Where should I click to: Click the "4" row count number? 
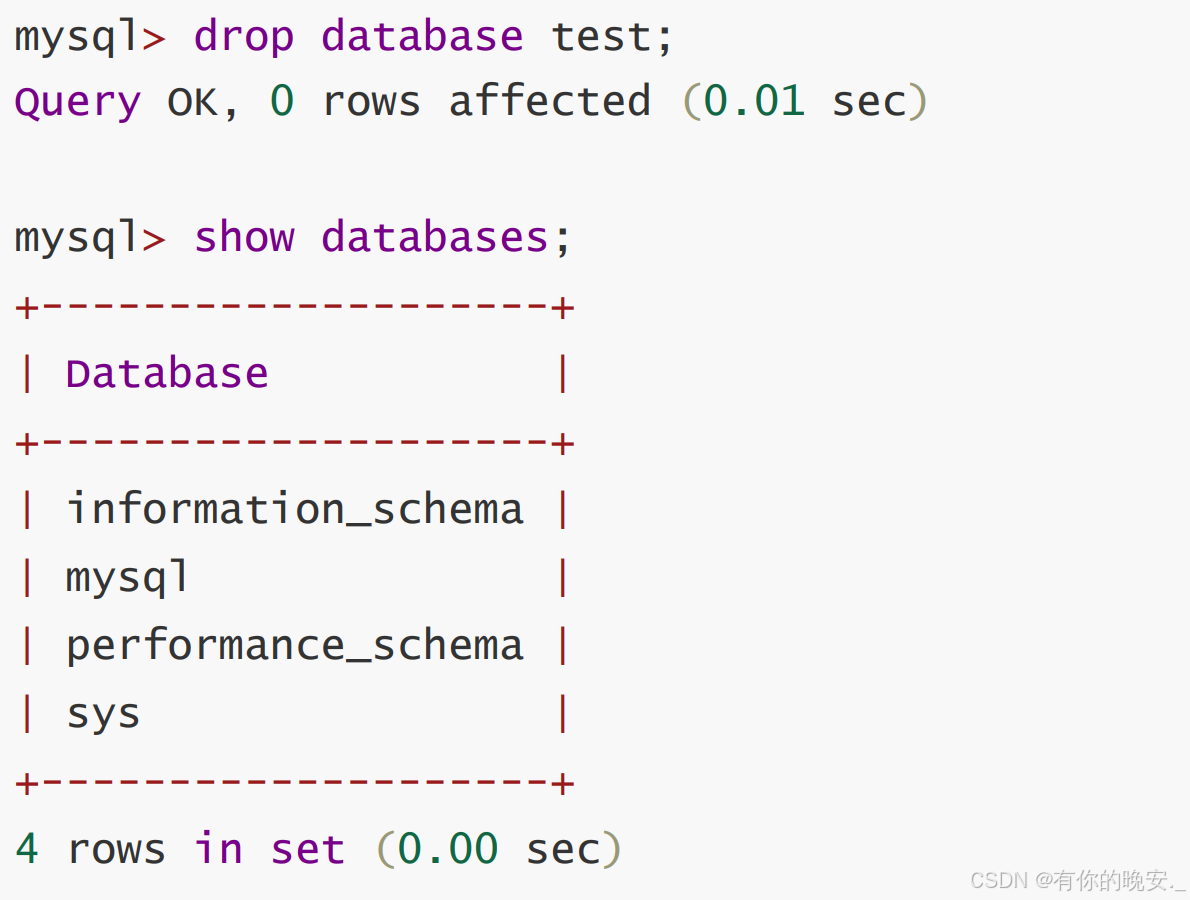point(27,850)
